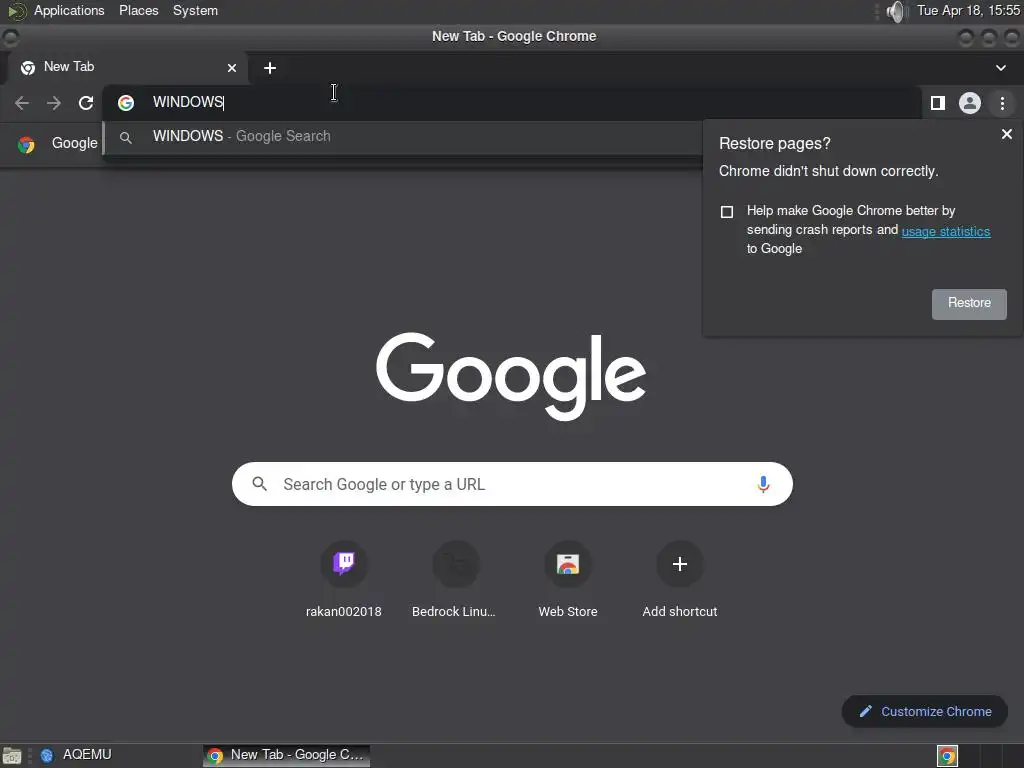The image size is (1024, 768).
Task: Click the show desktop icon in the taskbar
Action: click(x=12, y=756)
